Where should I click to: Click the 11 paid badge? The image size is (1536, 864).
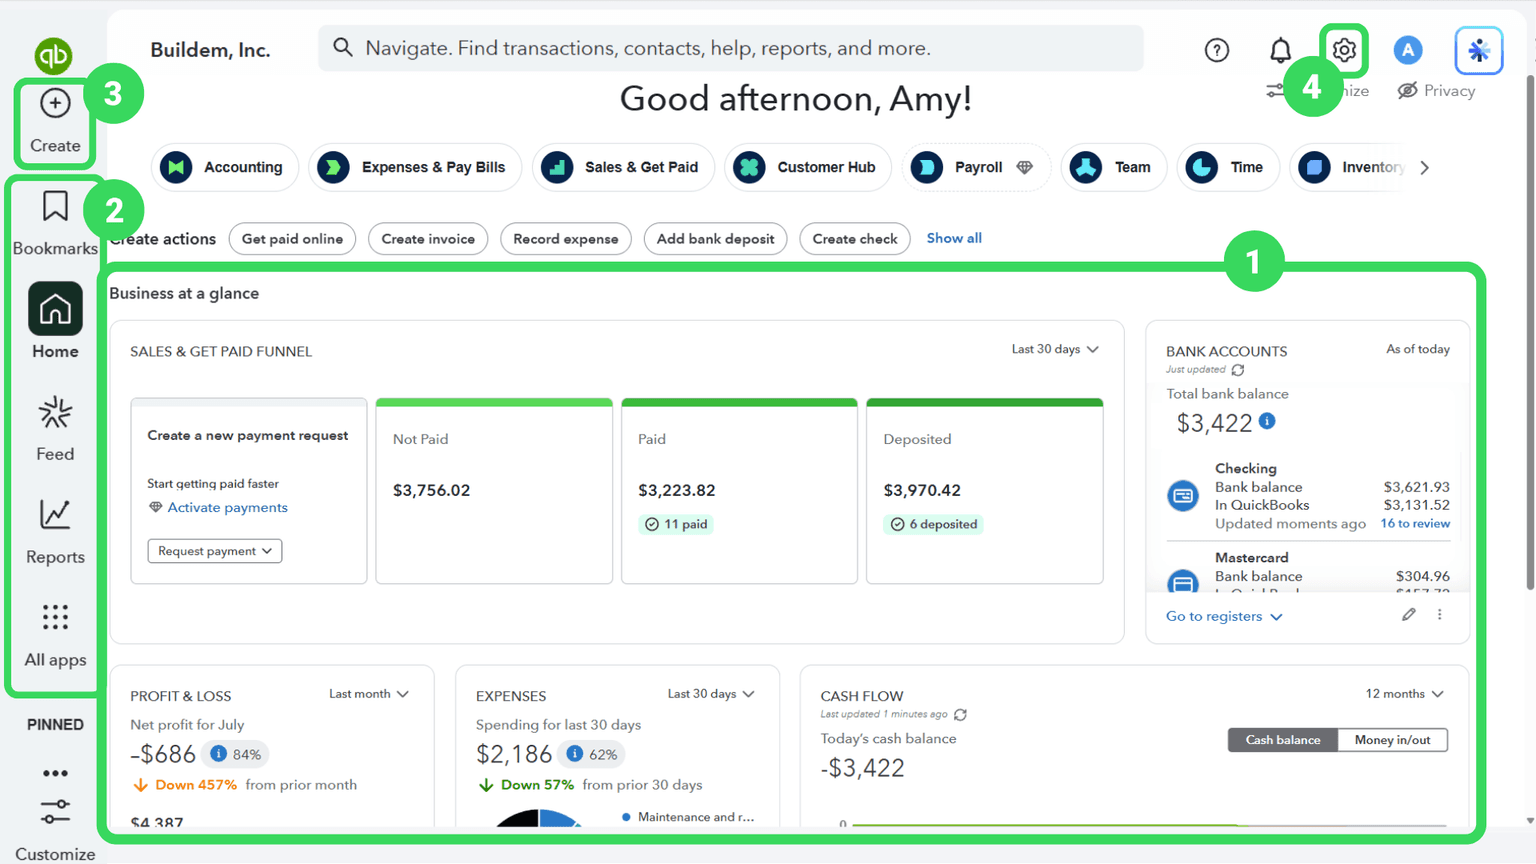676,524
